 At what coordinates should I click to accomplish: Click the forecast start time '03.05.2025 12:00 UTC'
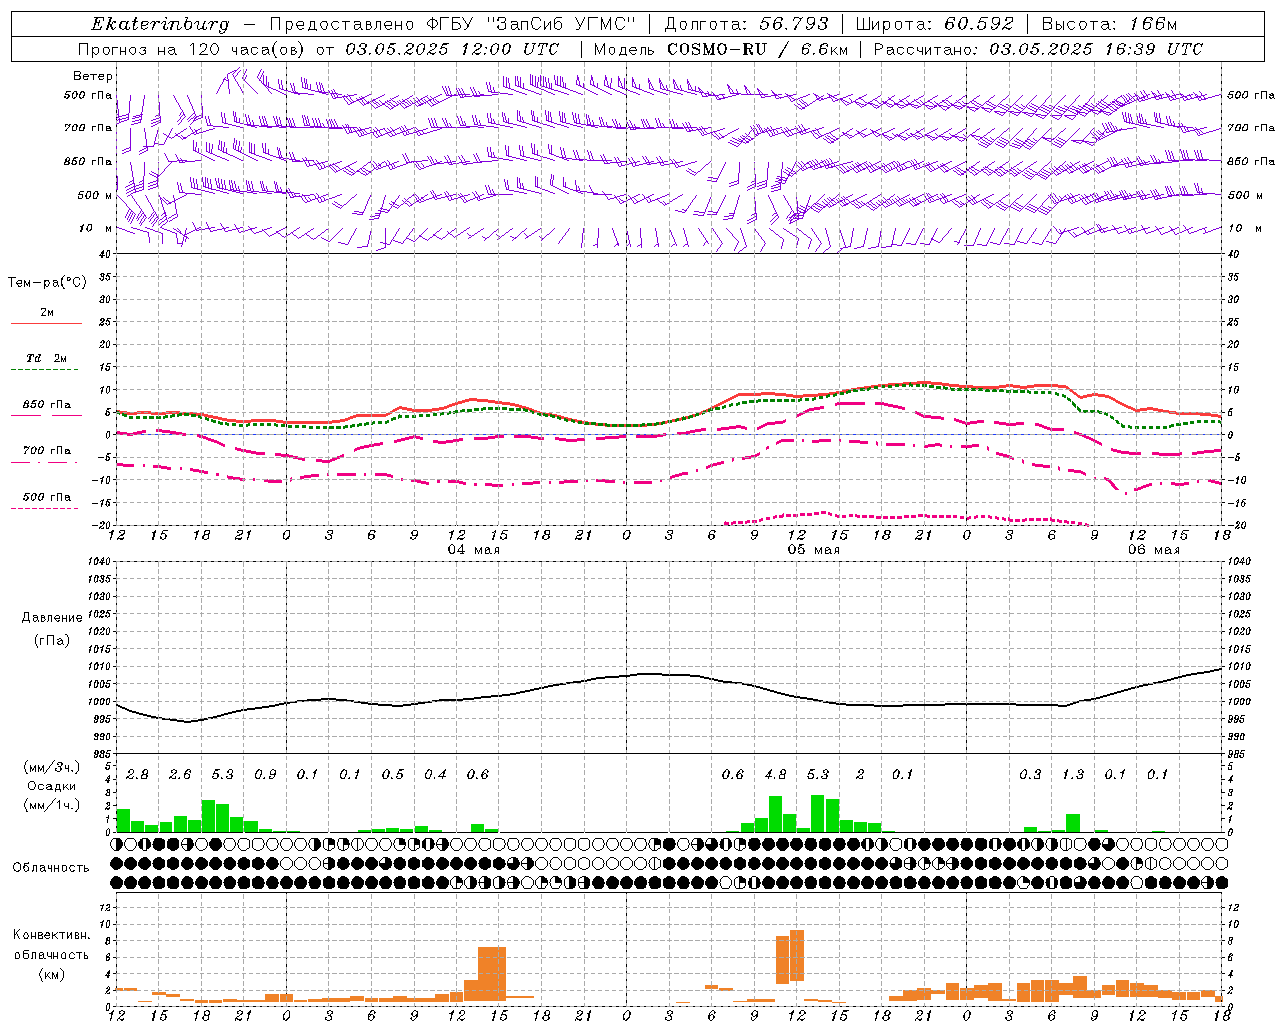(452, 49)
